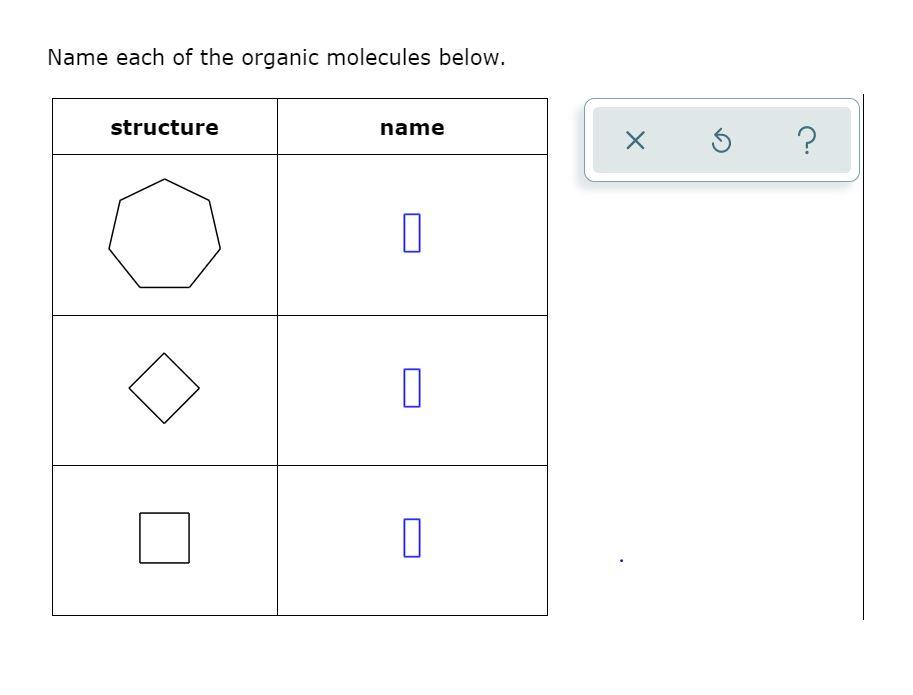Click the bottom row's blue answer box

411,537
